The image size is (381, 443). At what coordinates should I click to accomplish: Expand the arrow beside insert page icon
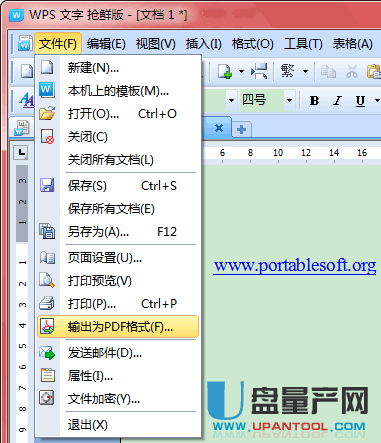(241, 71)
